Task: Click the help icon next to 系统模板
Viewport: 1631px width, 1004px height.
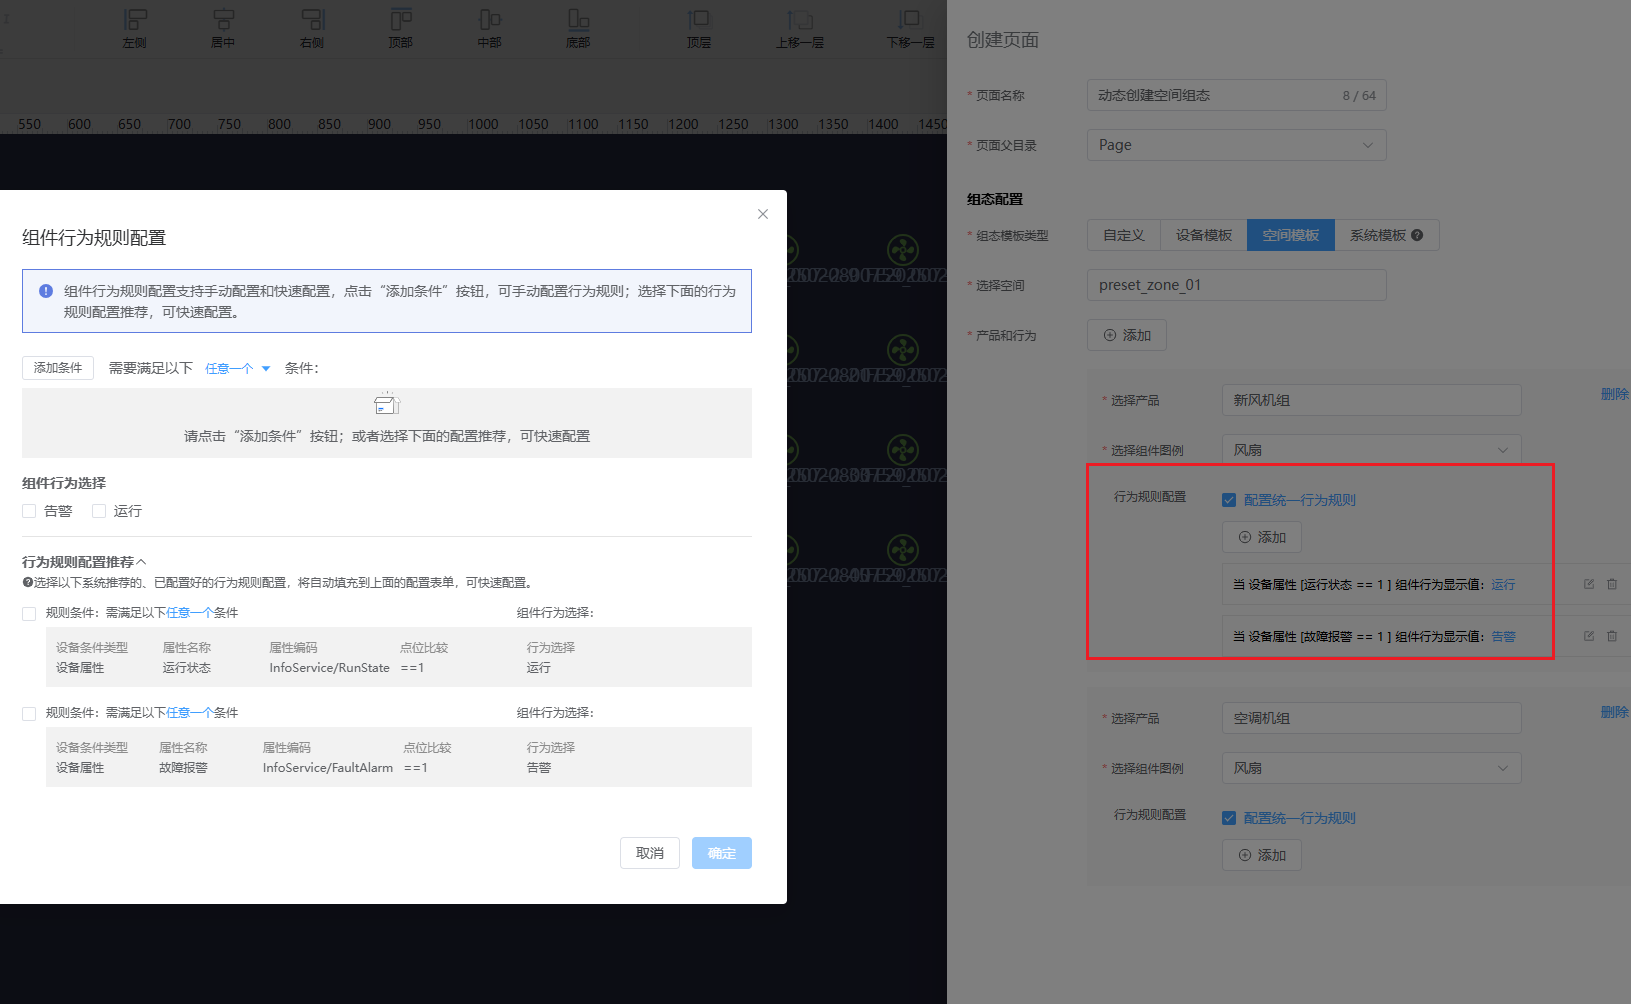Action: pyautogui.click(x=1417, y=235)
